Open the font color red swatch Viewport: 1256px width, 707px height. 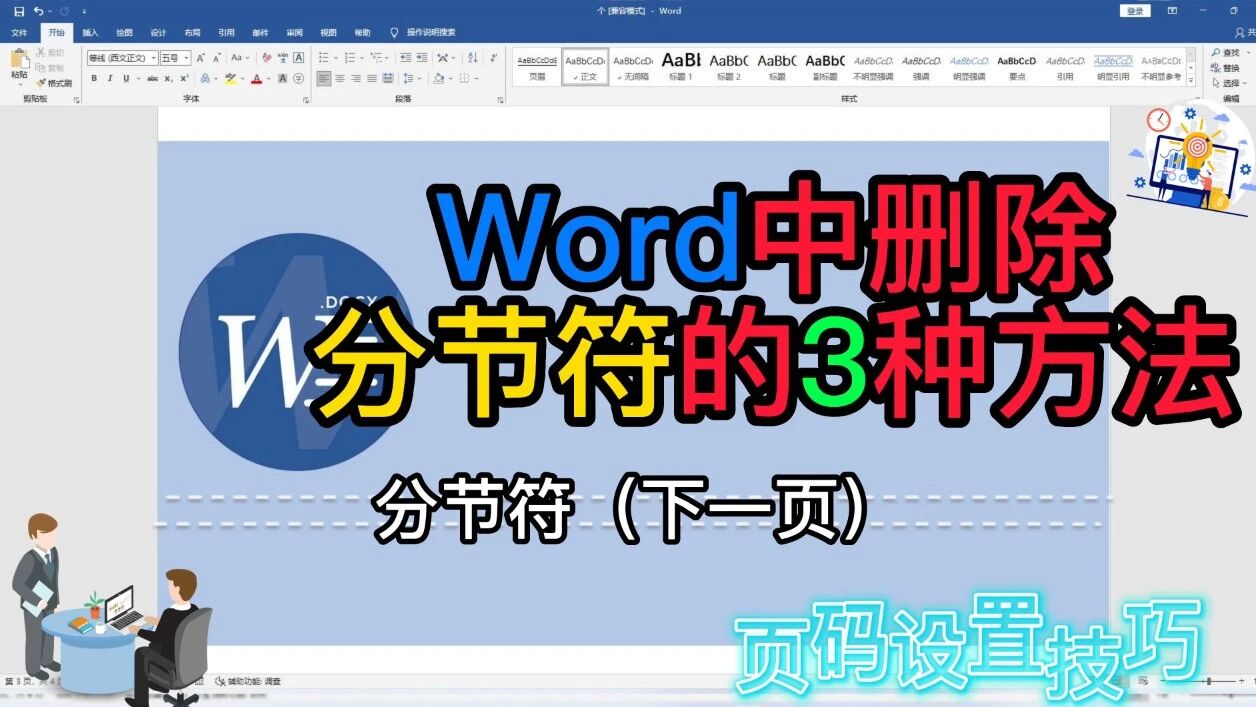click(x=256, y=79)
